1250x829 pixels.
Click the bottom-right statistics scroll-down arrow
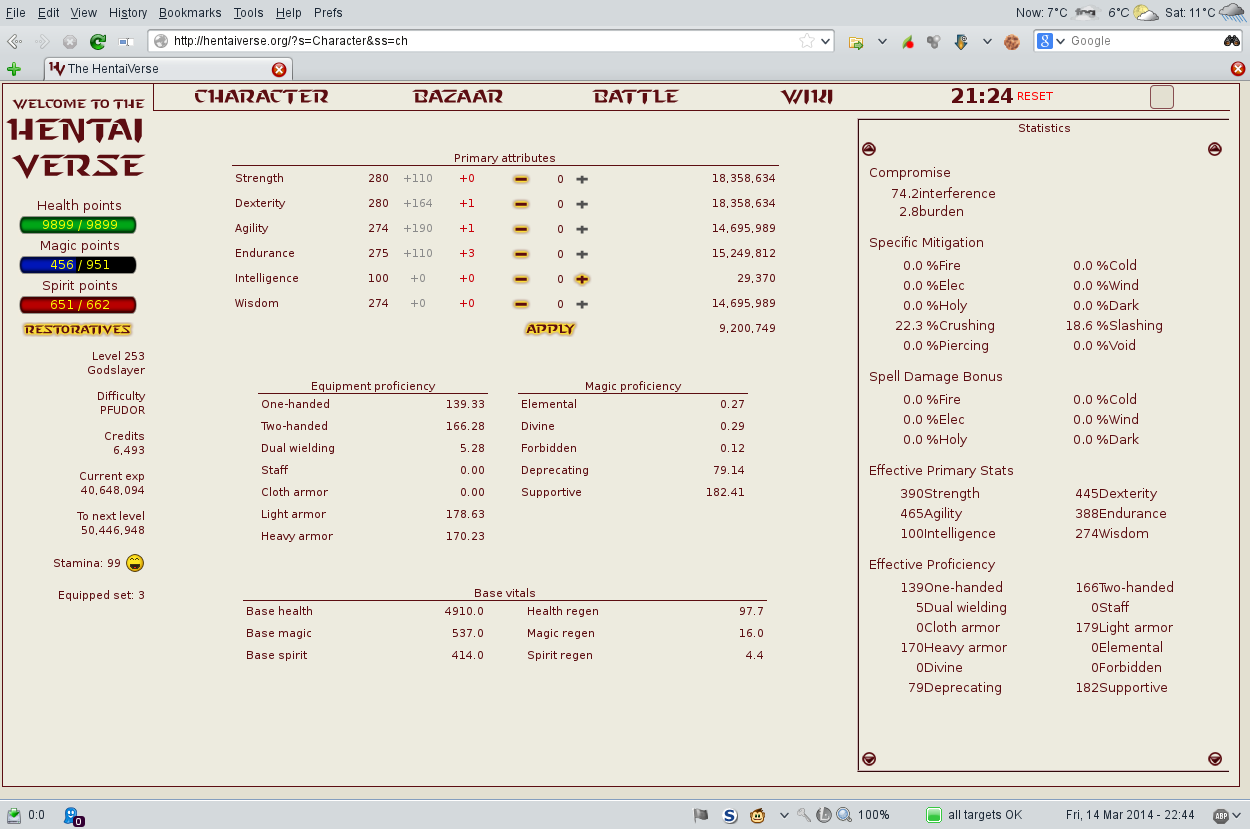[x=1215, y=759]
